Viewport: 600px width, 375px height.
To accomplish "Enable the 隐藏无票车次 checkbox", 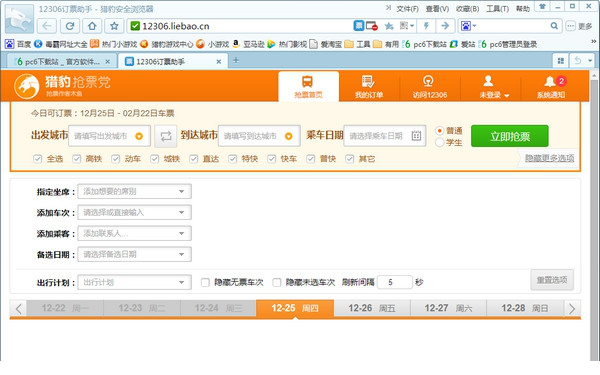I will [x=205, y=282].
